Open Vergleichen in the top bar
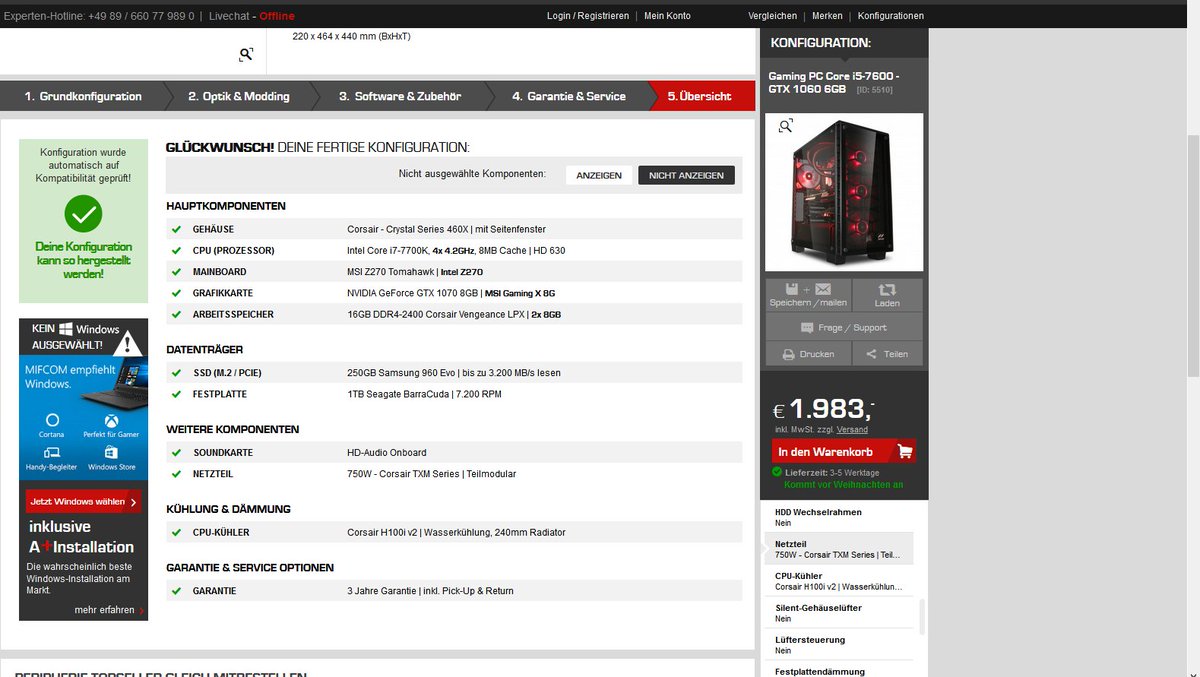The width and height of the screenshot is (1200, 677). coord(773,16)
